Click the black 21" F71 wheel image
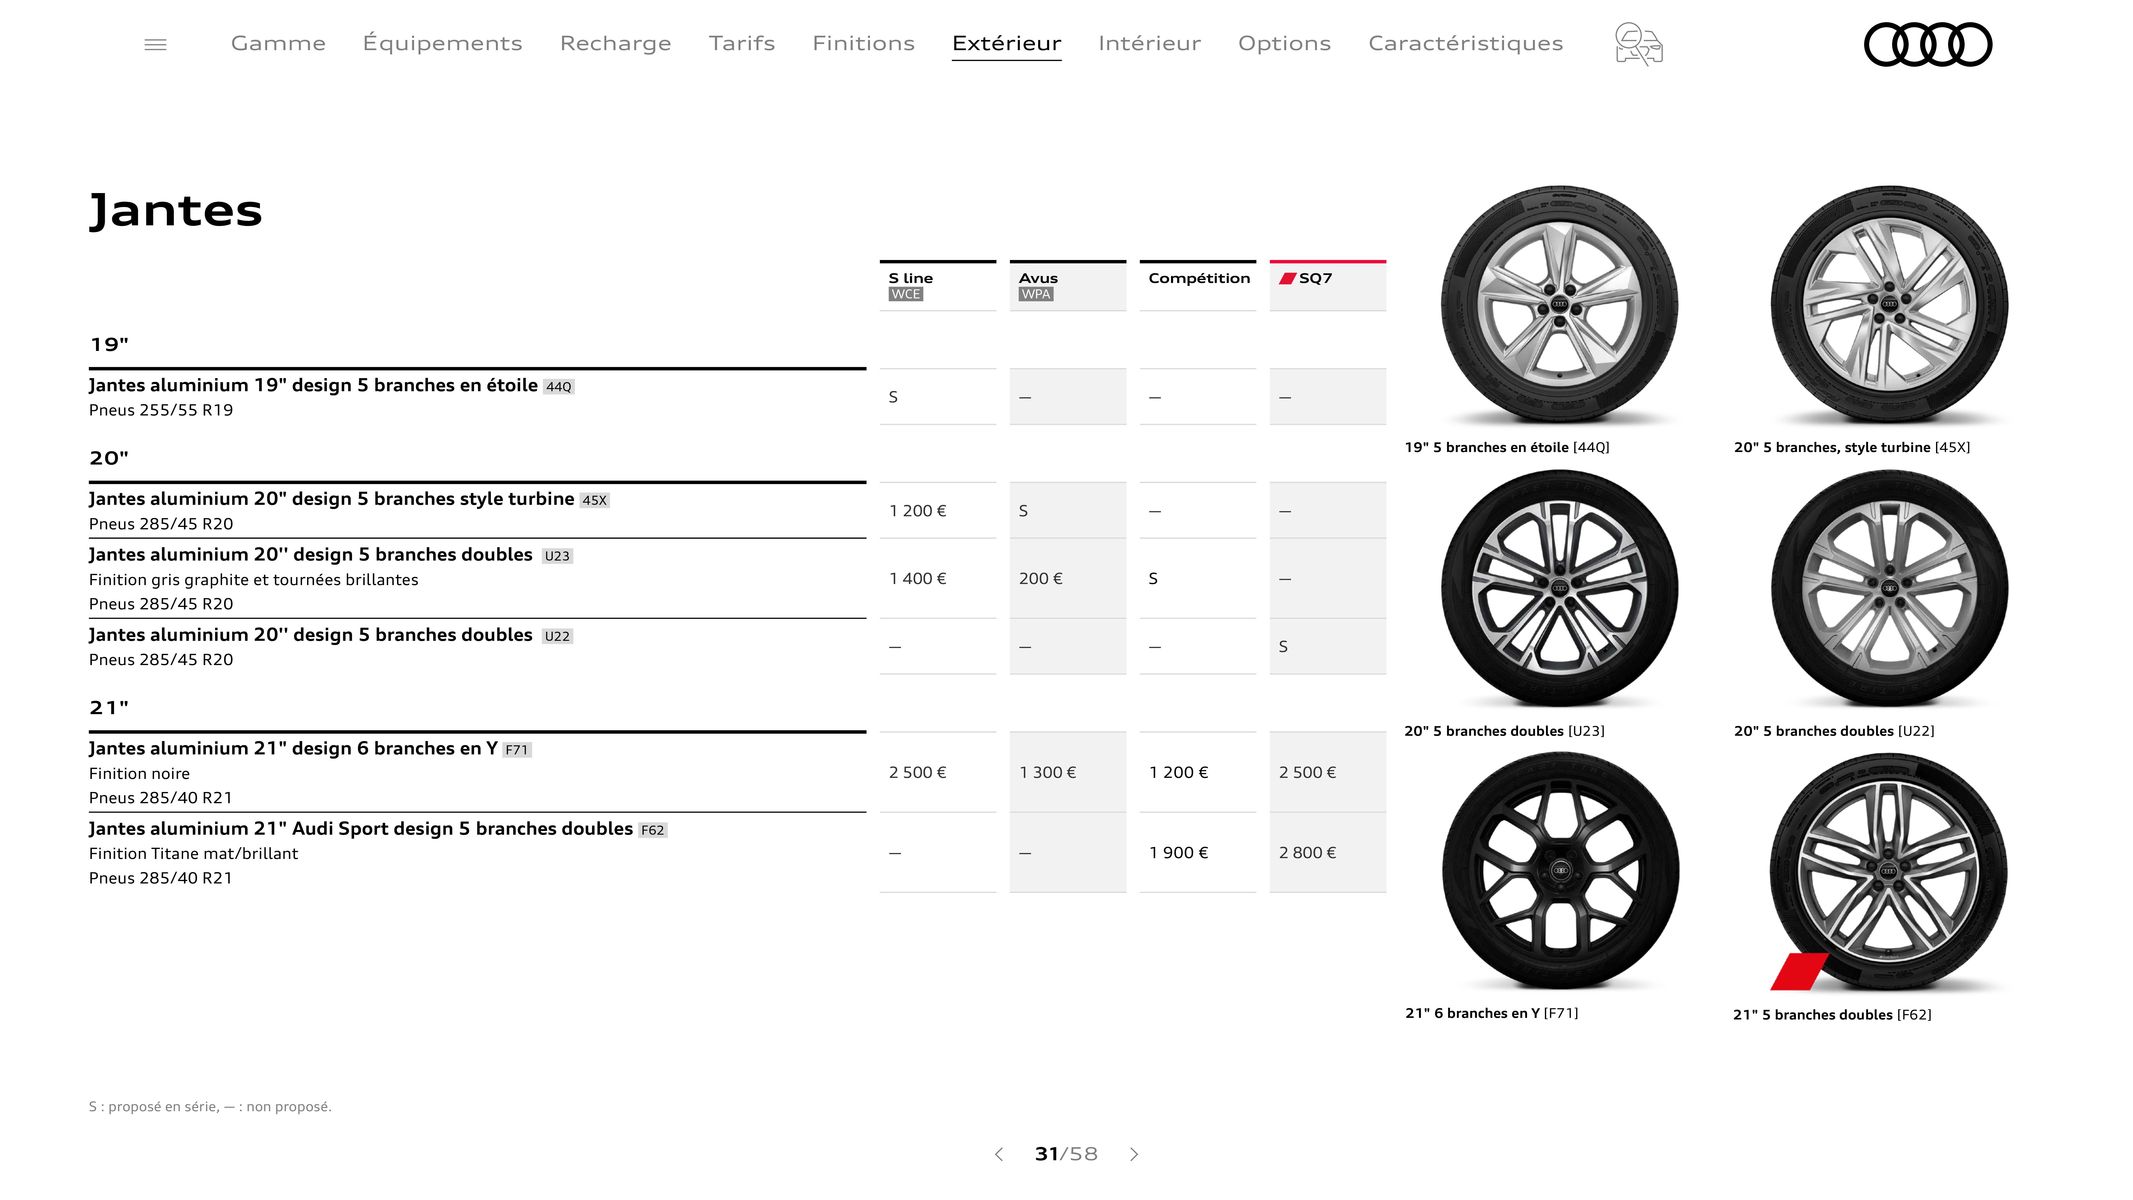This screenshot has width=2133, height=1200. (1560, 871)
